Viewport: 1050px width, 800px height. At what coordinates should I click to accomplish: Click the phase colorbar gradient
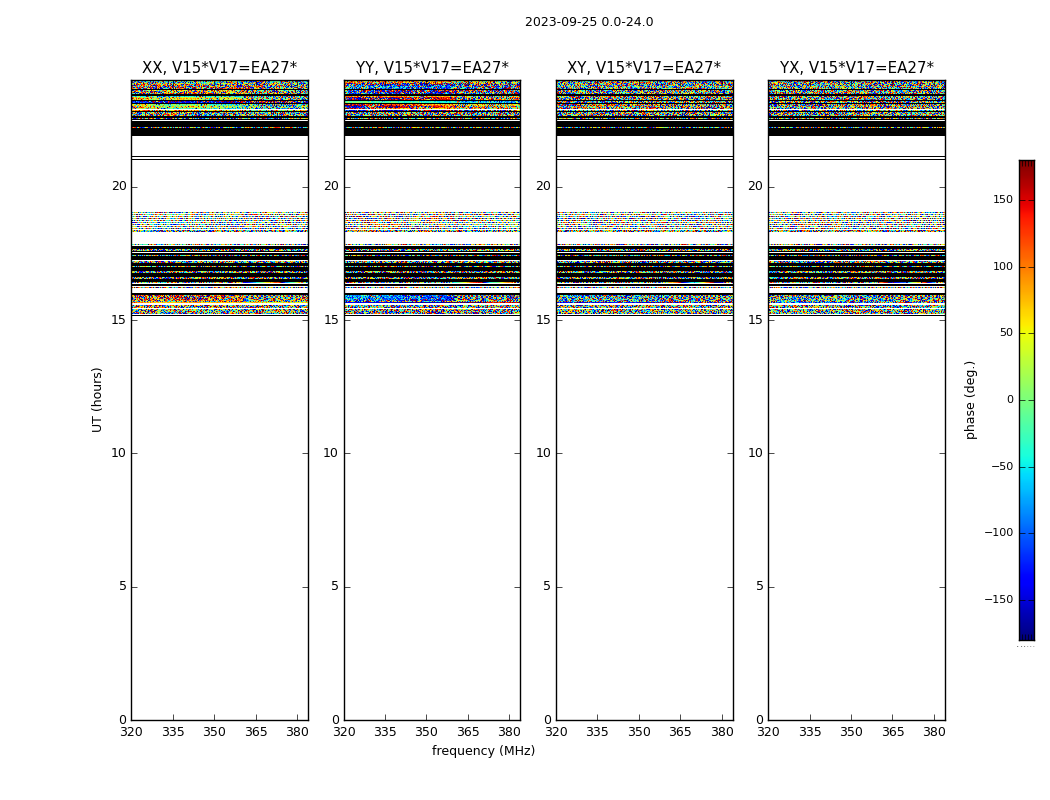[1027, 400]
